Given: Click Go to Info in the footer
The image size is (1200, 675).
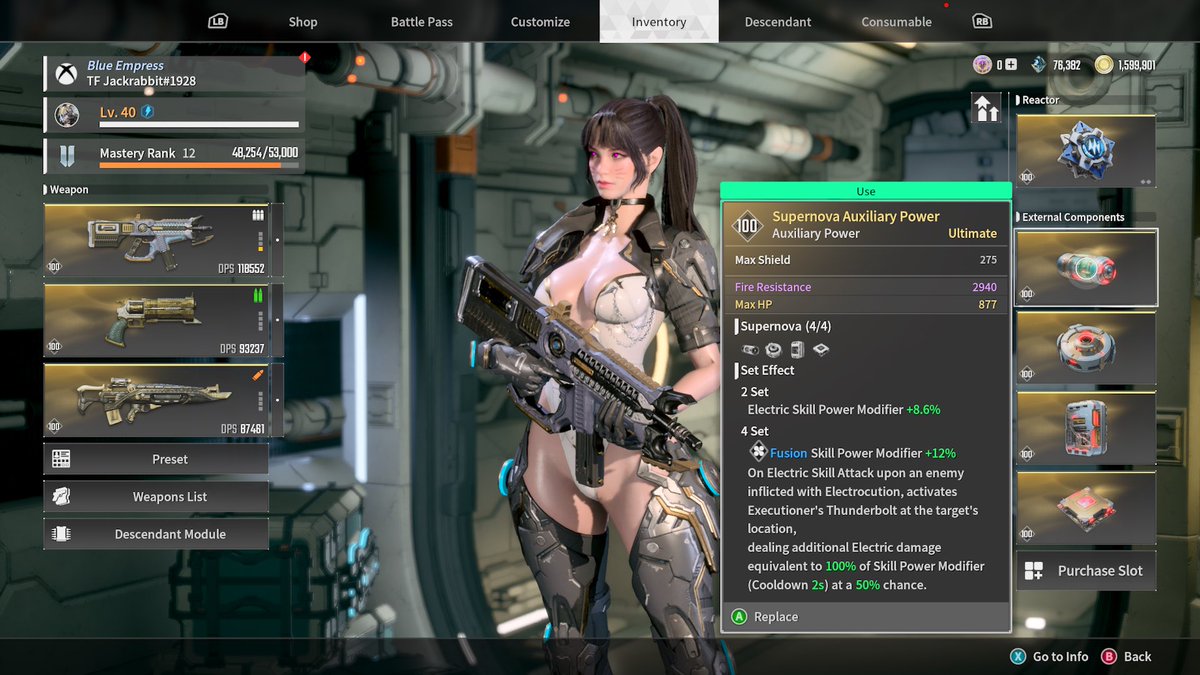Looking at the screenshot, I should point(1060,657).
